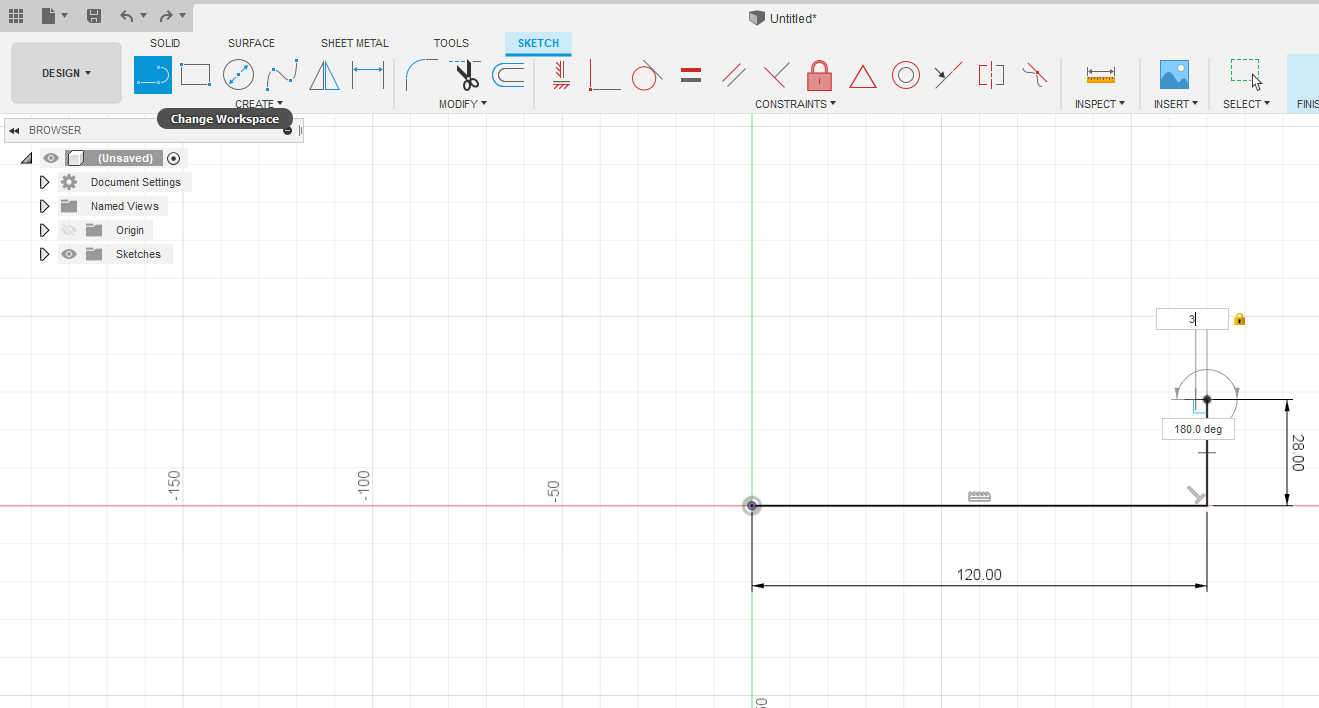Click the line length input field

click(x=1191, y=319)
